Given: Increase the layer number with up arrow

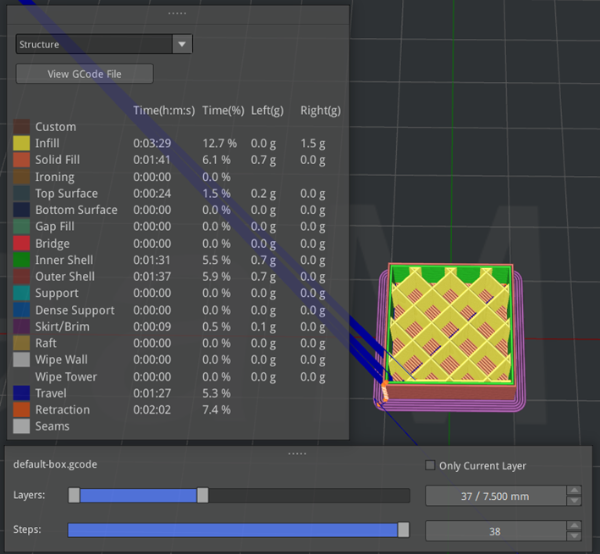Looking at the screenshot, I should click(x=573, y=491).
